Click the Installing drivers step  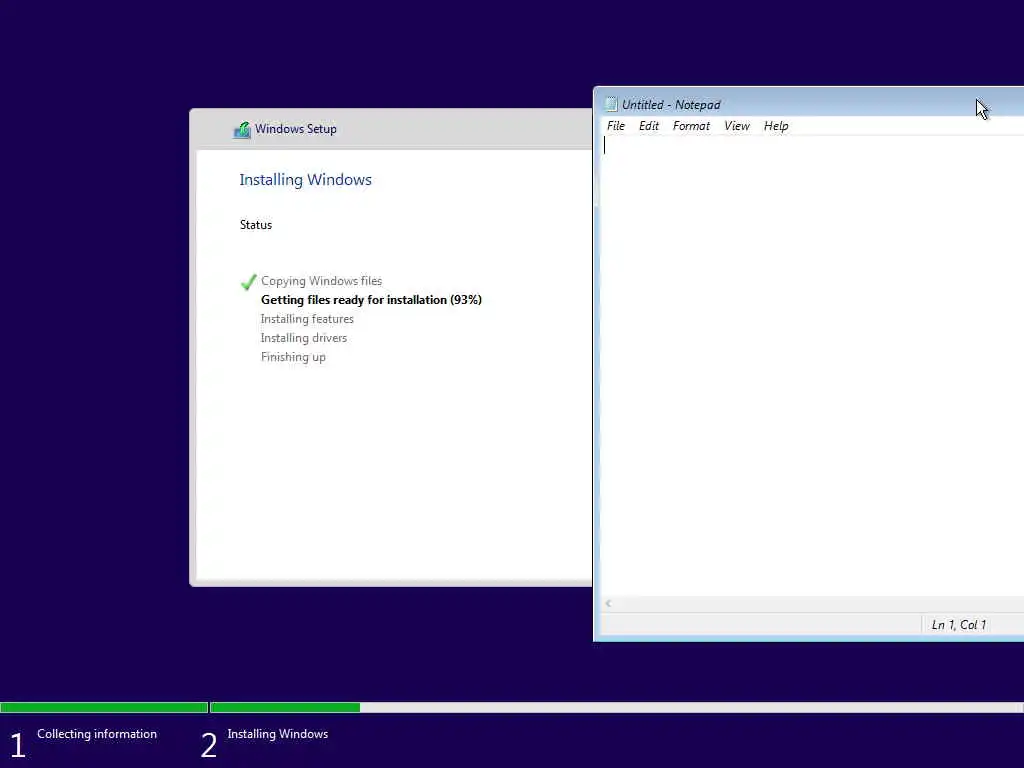click(x=304, y=338)
